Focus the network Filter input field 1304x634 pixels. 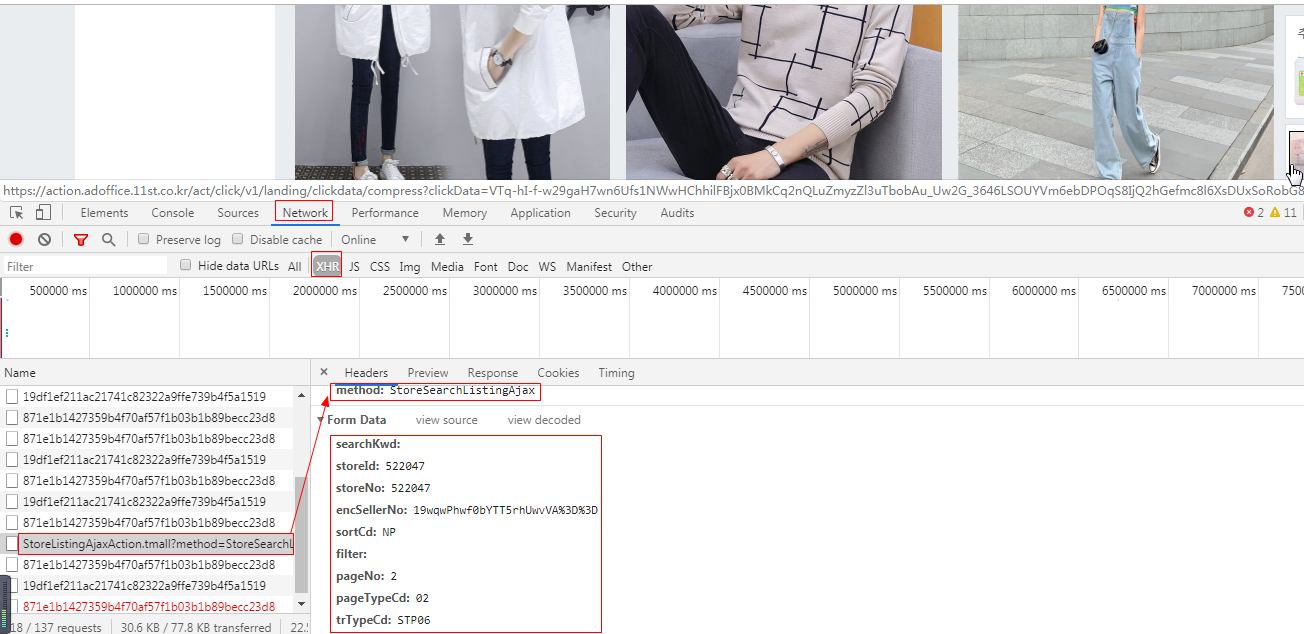click(x=85, y=265)
